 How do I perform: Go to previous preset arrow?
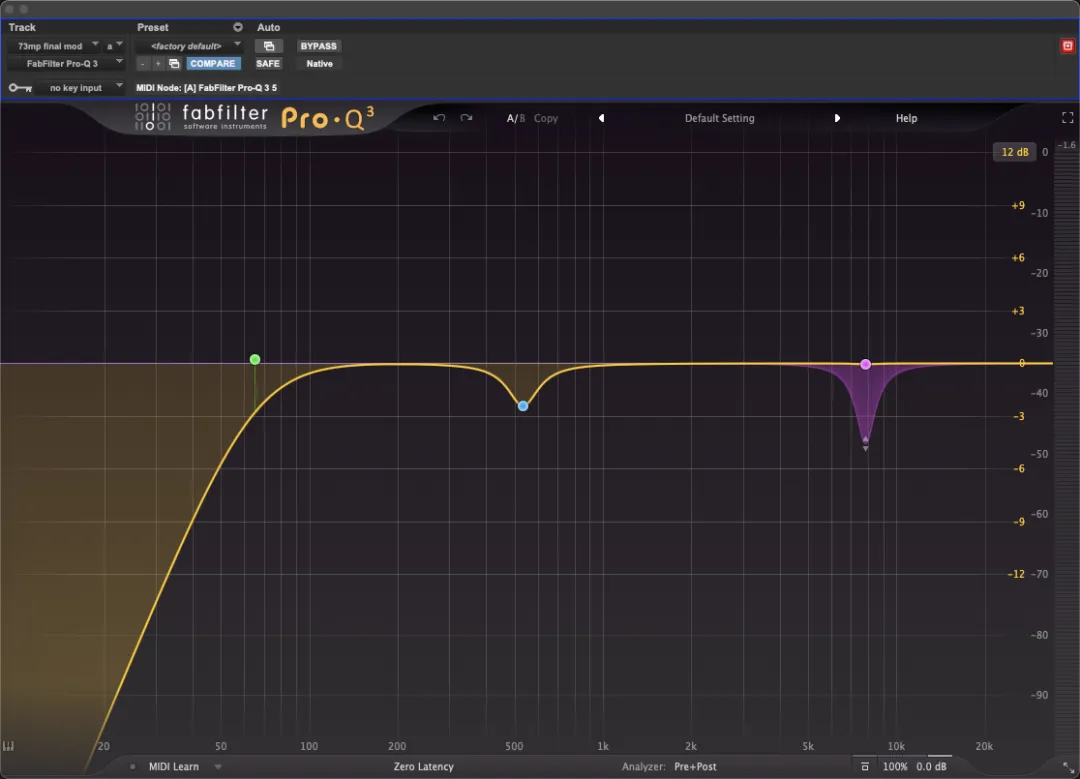click(601, 118)
